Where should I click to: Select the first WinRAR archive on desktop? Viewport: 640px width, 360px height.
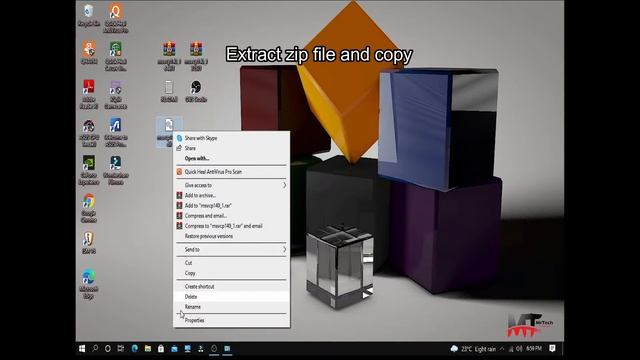point(169,56)
